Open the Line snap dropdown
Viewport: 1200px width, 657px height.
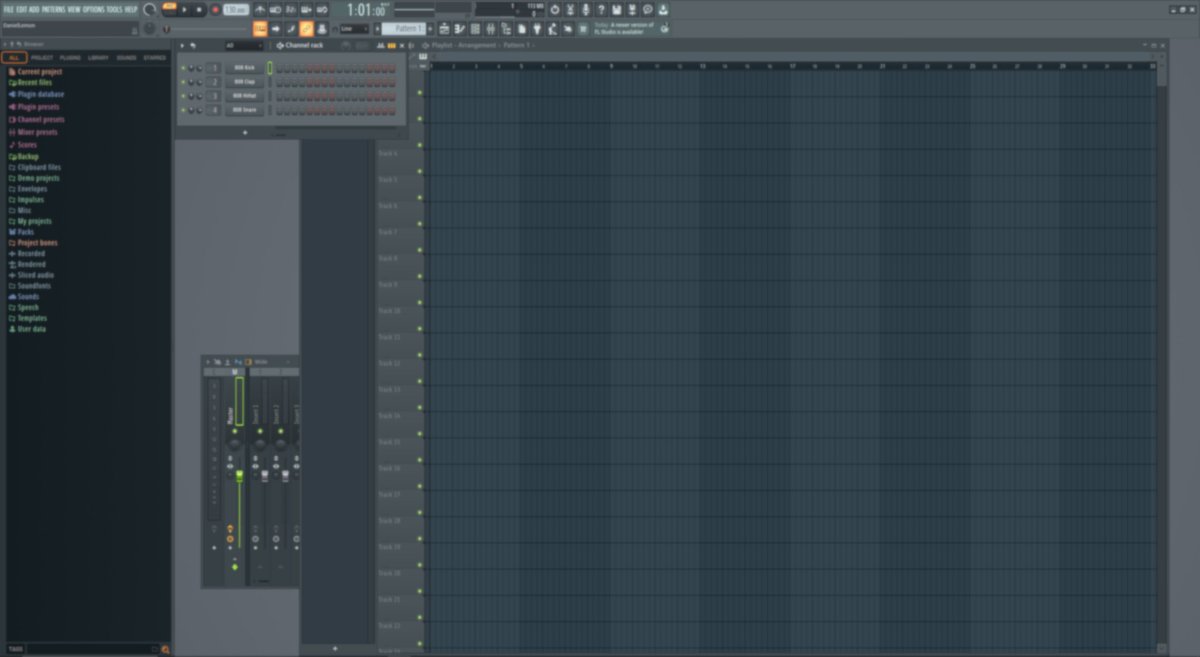(354, 29)
